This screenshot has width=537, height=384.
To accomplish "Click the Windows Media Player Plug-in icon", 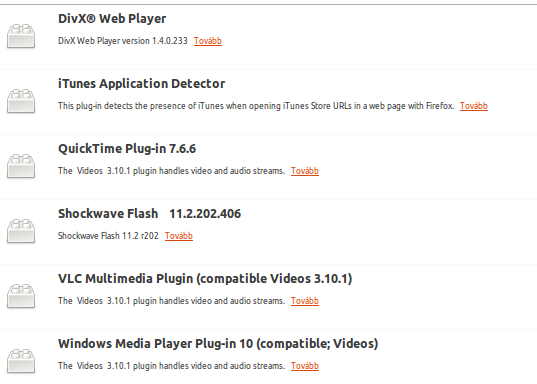I will (x=21, y=361).
